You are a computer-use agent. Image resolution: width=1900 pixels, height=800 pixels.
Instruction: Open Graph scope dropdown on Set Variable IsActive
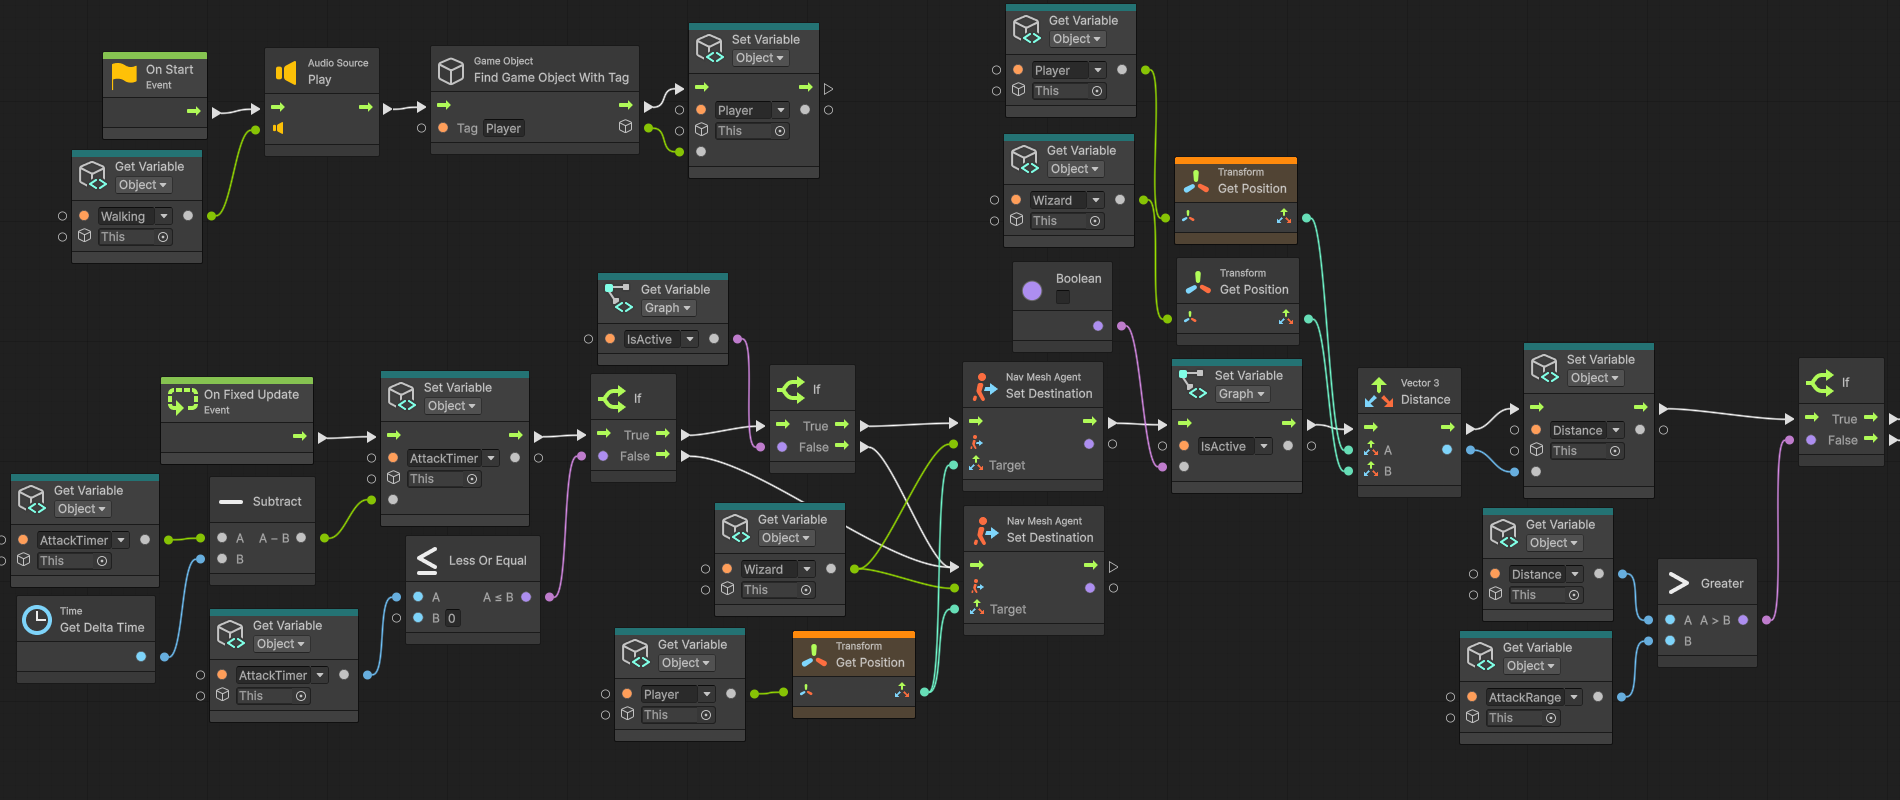1242,394
